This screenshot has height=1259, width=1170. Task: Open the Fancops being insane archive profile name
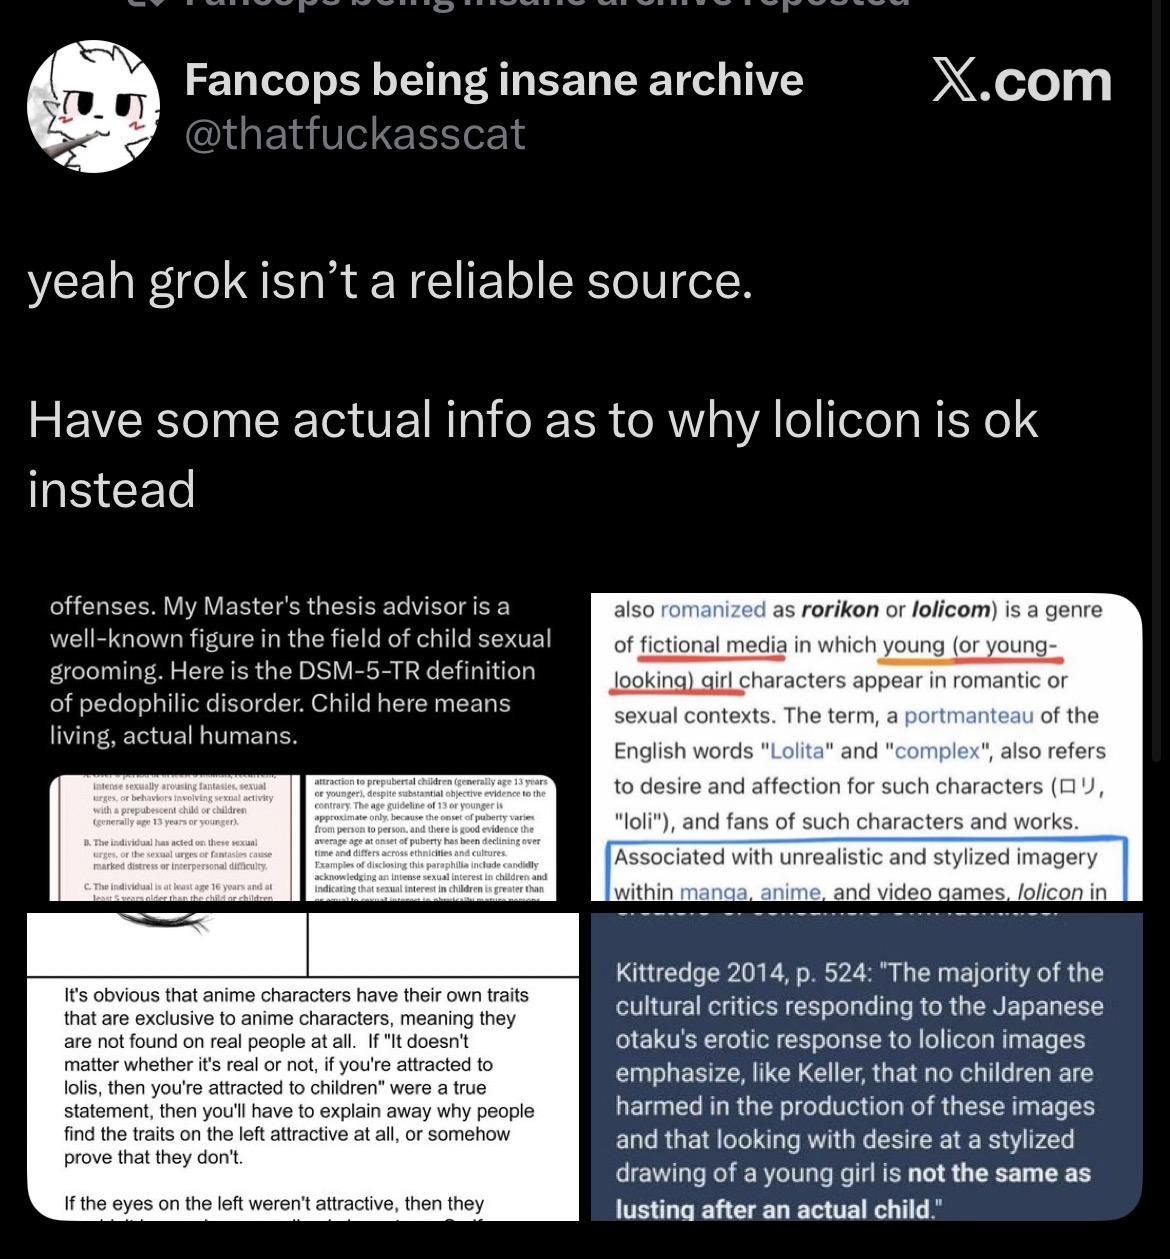tap(494, 80)
